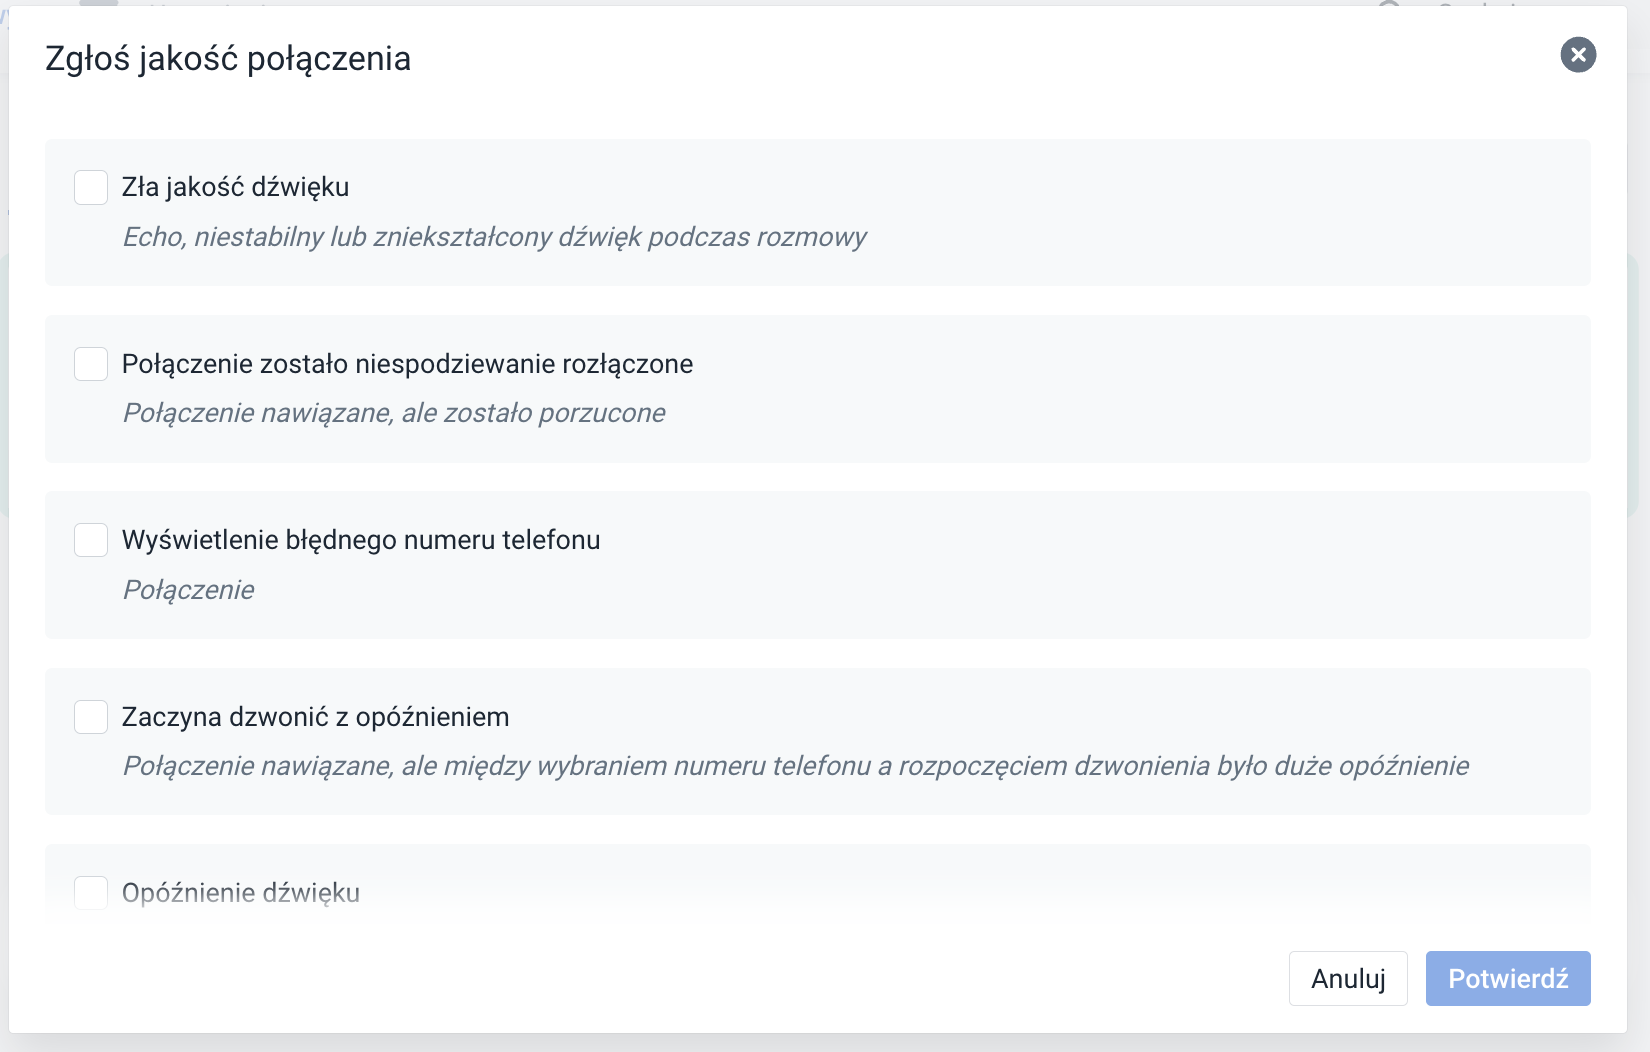Screen dimensions: 1650x1052
Task: Check "Wyświetlenie błędnego numeru telefonu"
Action: (x=90, y=539)
